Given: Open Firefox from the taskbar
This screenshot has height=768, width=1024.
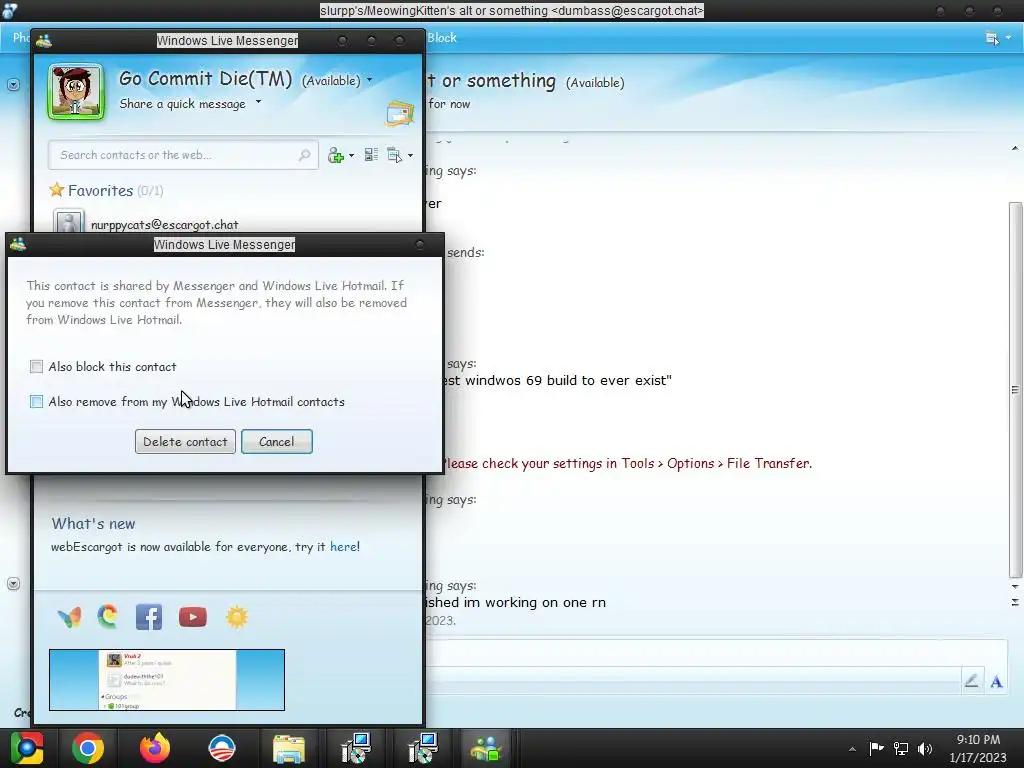Looking at the screenshot, I should [155, 748].
